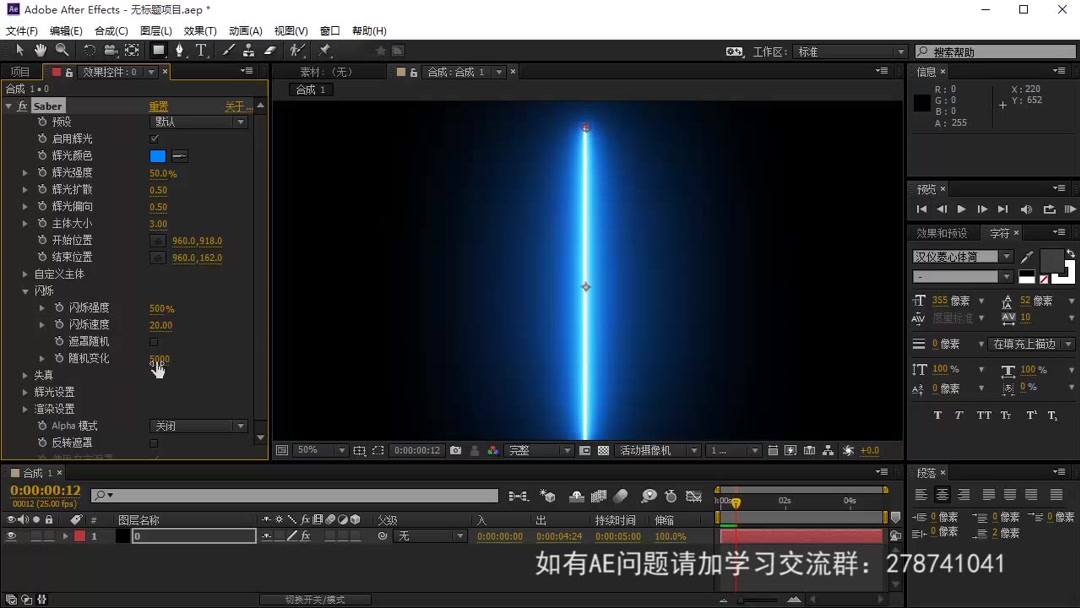Activate the Pen tool
The height and width of the screenshot is (608, 1080).
[x=179, y=50]
